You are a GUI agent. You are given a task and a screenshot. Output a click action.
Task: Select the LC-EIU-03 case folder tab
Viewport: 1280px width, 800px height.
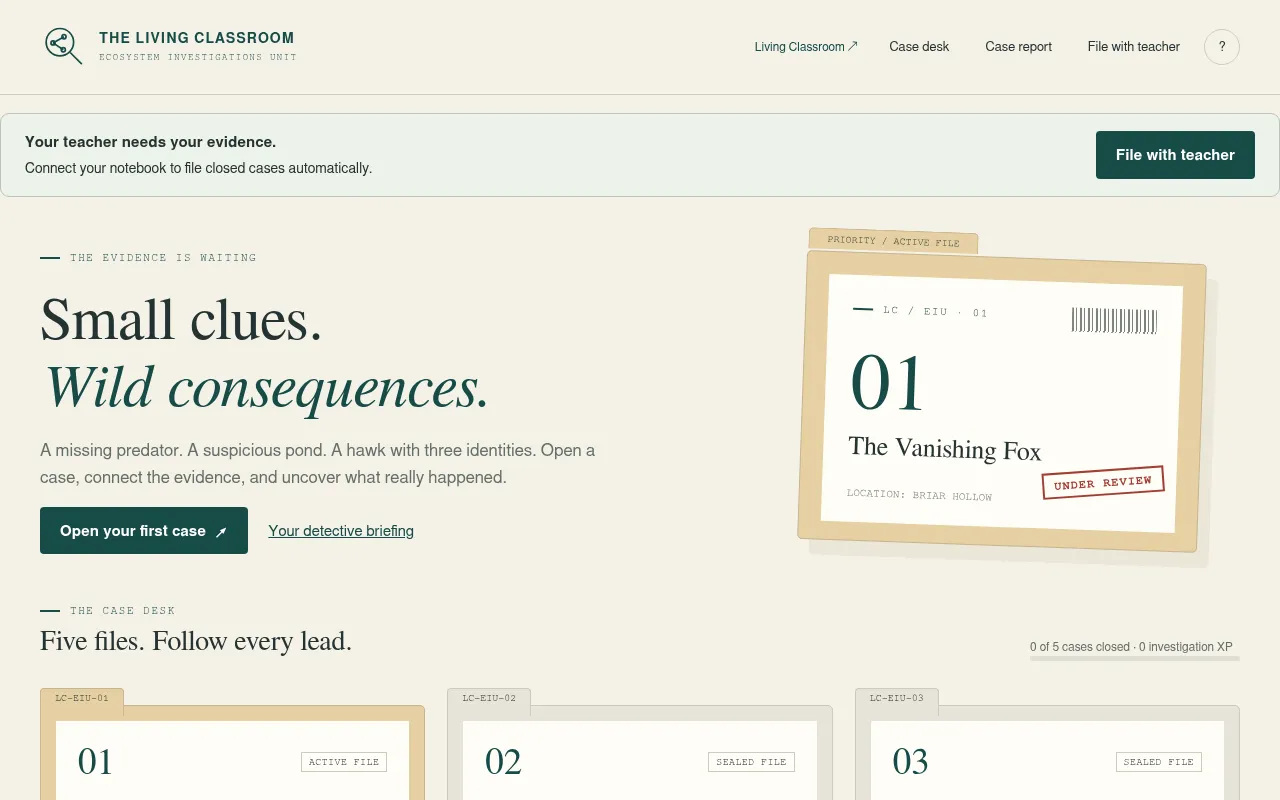click(897, 698)
